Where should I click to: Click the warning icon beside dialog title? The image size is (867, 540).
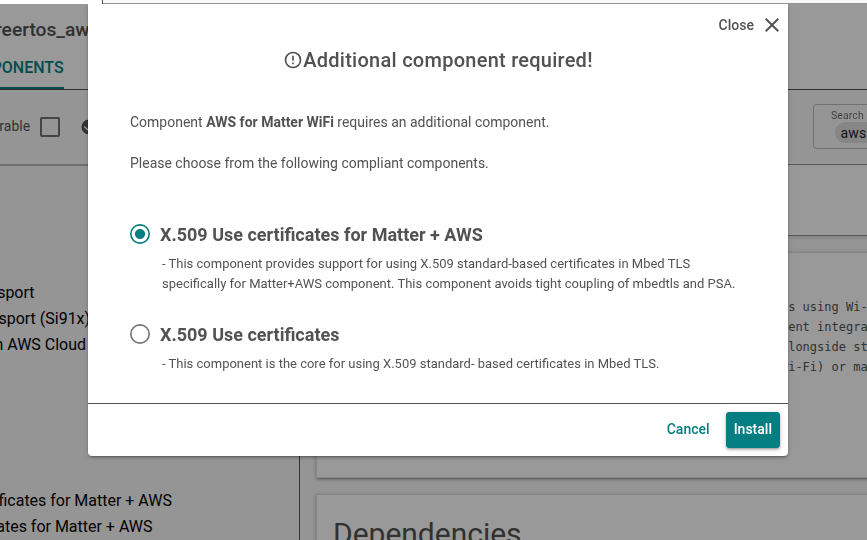coord(293,60)
